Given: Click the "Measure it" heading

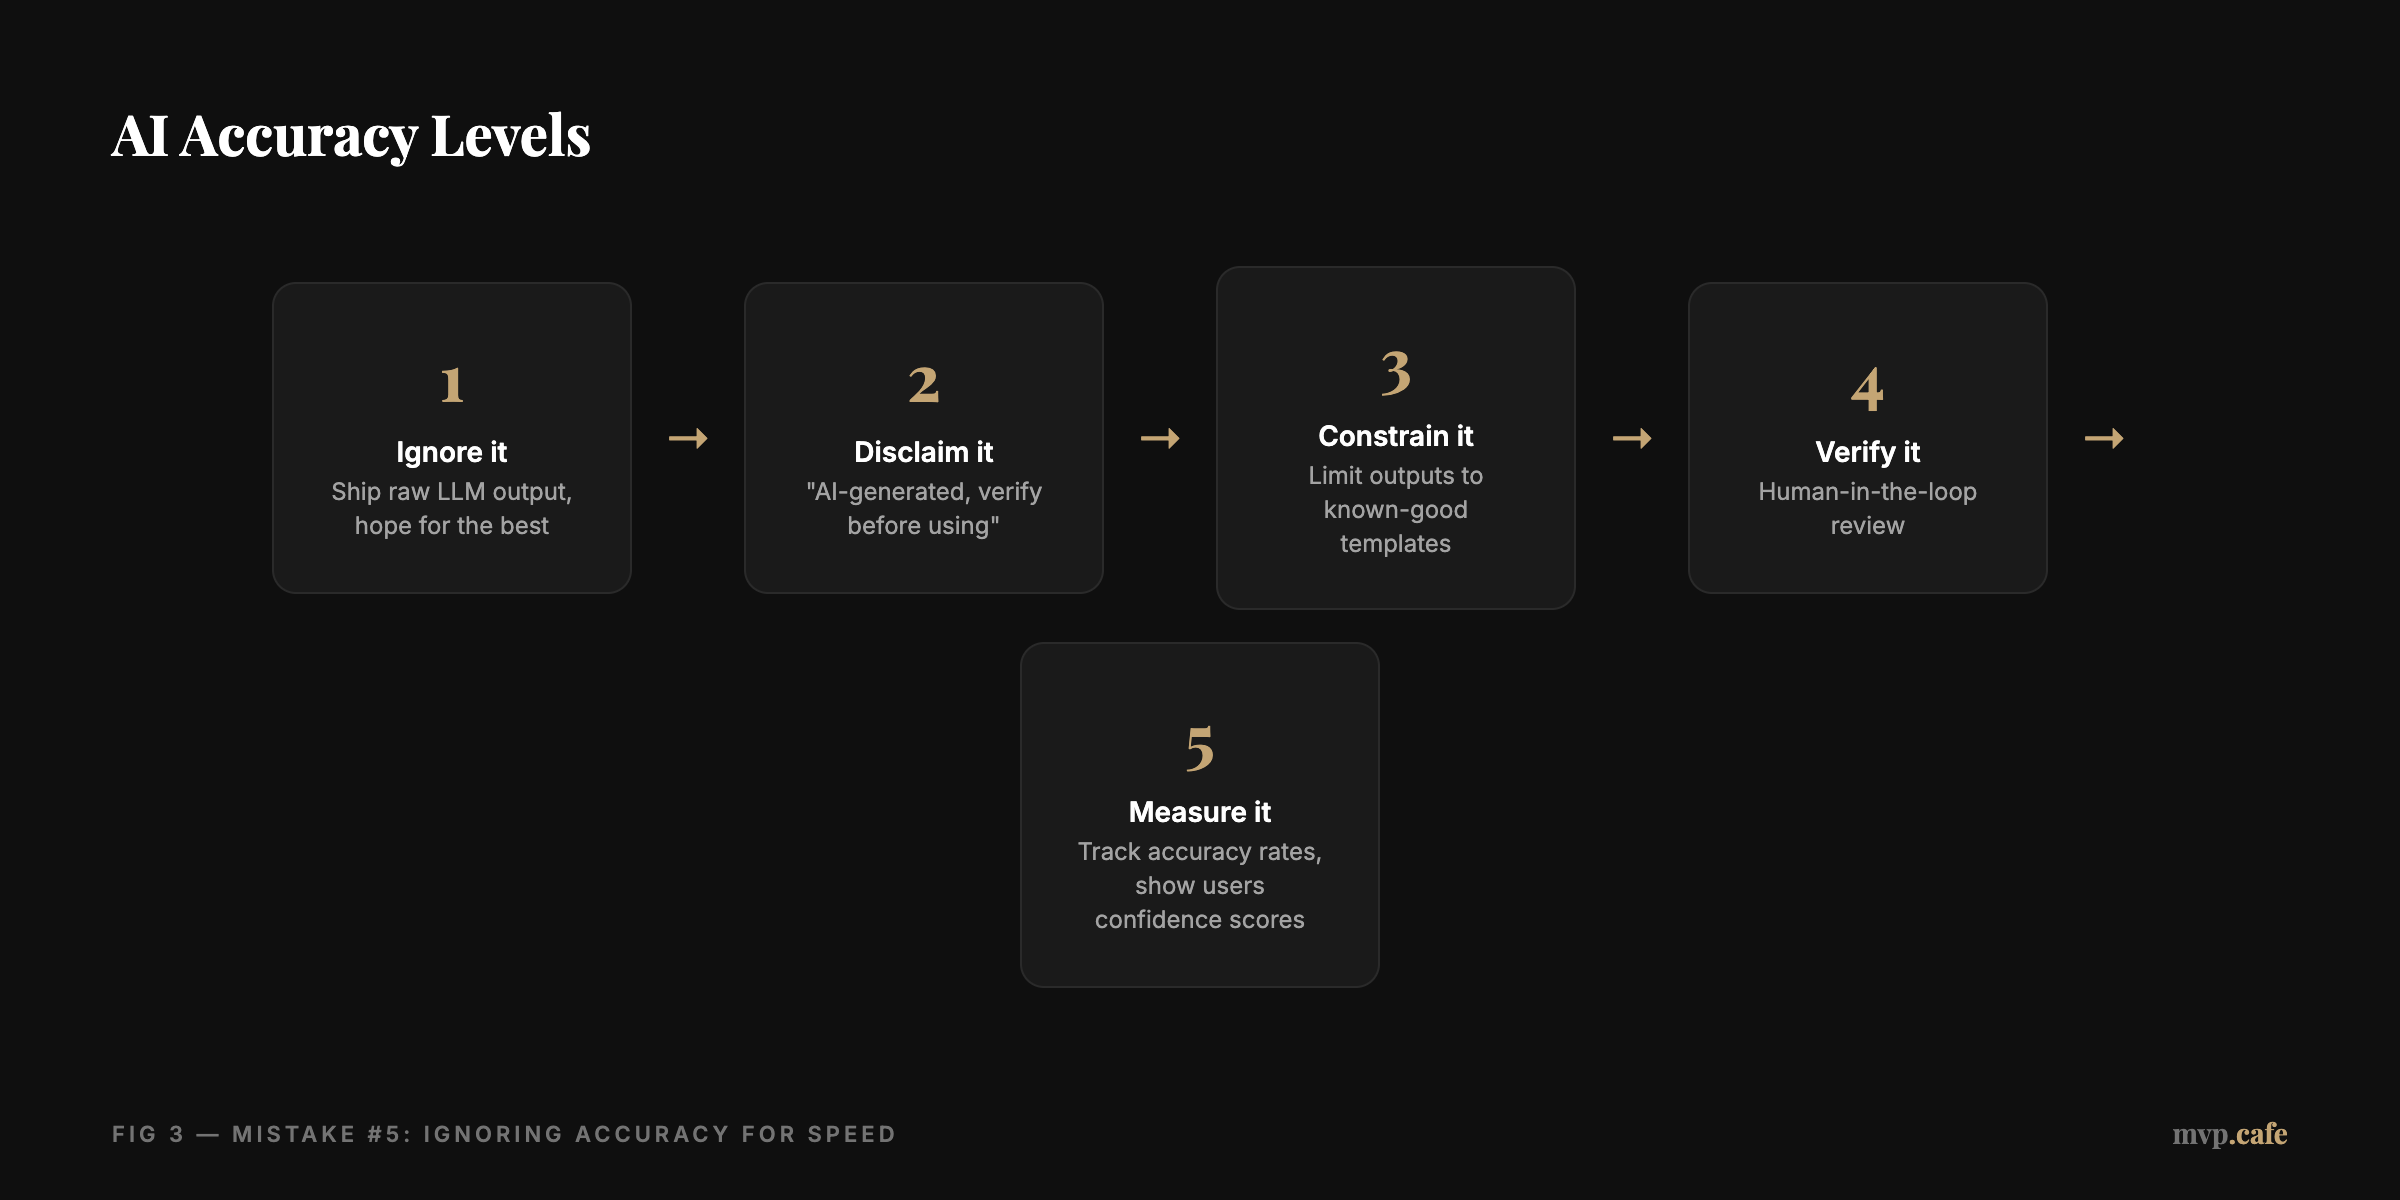Looking at the screenshot, I should pyautogui.click(x=1200, y=812).
